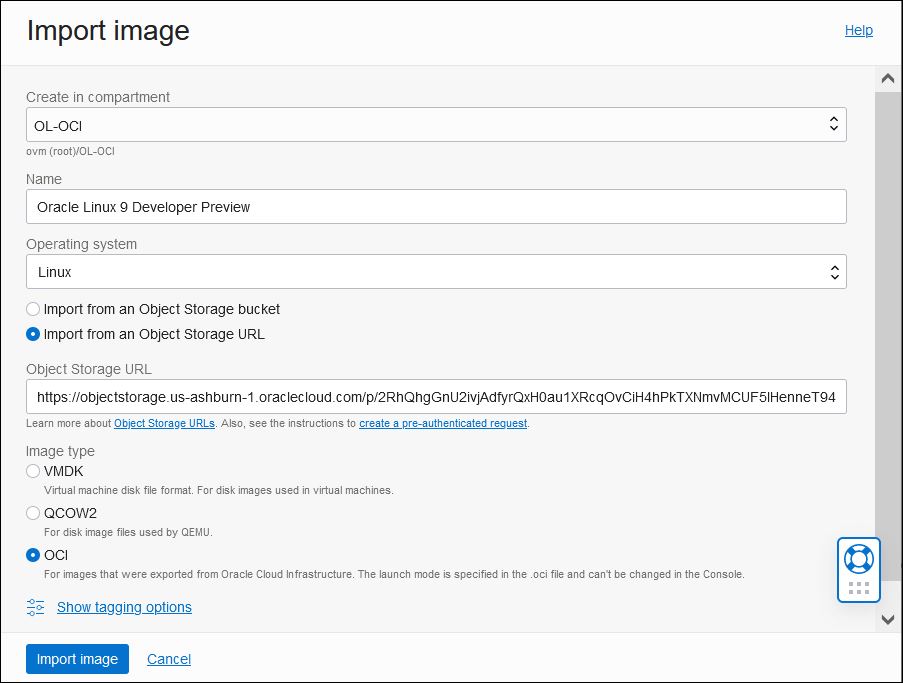This screenshot has height=683, width=903.
Task: Expand Show tagging options
Action: pos(124,607)
